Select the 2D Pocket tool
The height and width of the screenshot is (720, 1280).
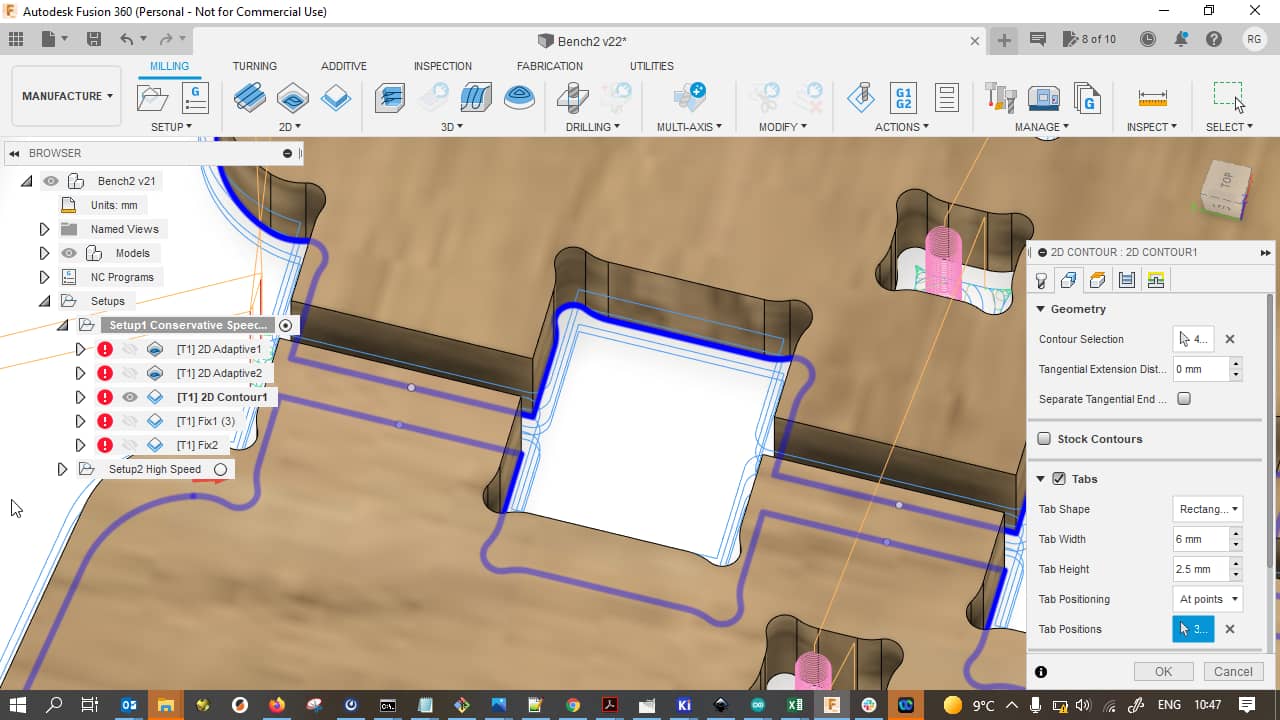pyautogui.click(x=293, y=98)
